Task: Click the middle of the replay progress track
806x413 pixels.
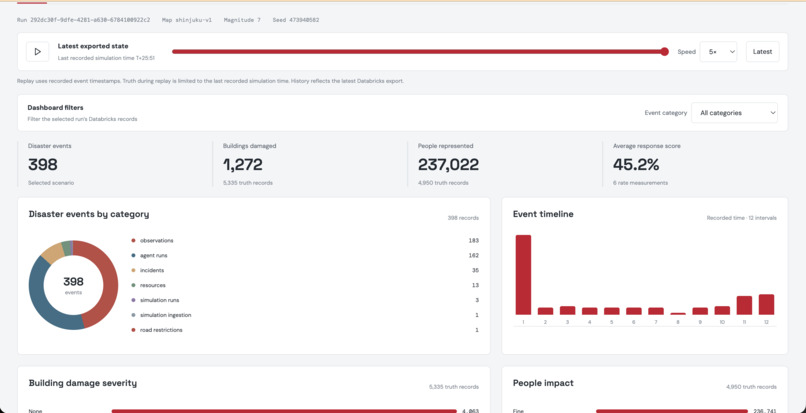Action: tap(418, 51)
